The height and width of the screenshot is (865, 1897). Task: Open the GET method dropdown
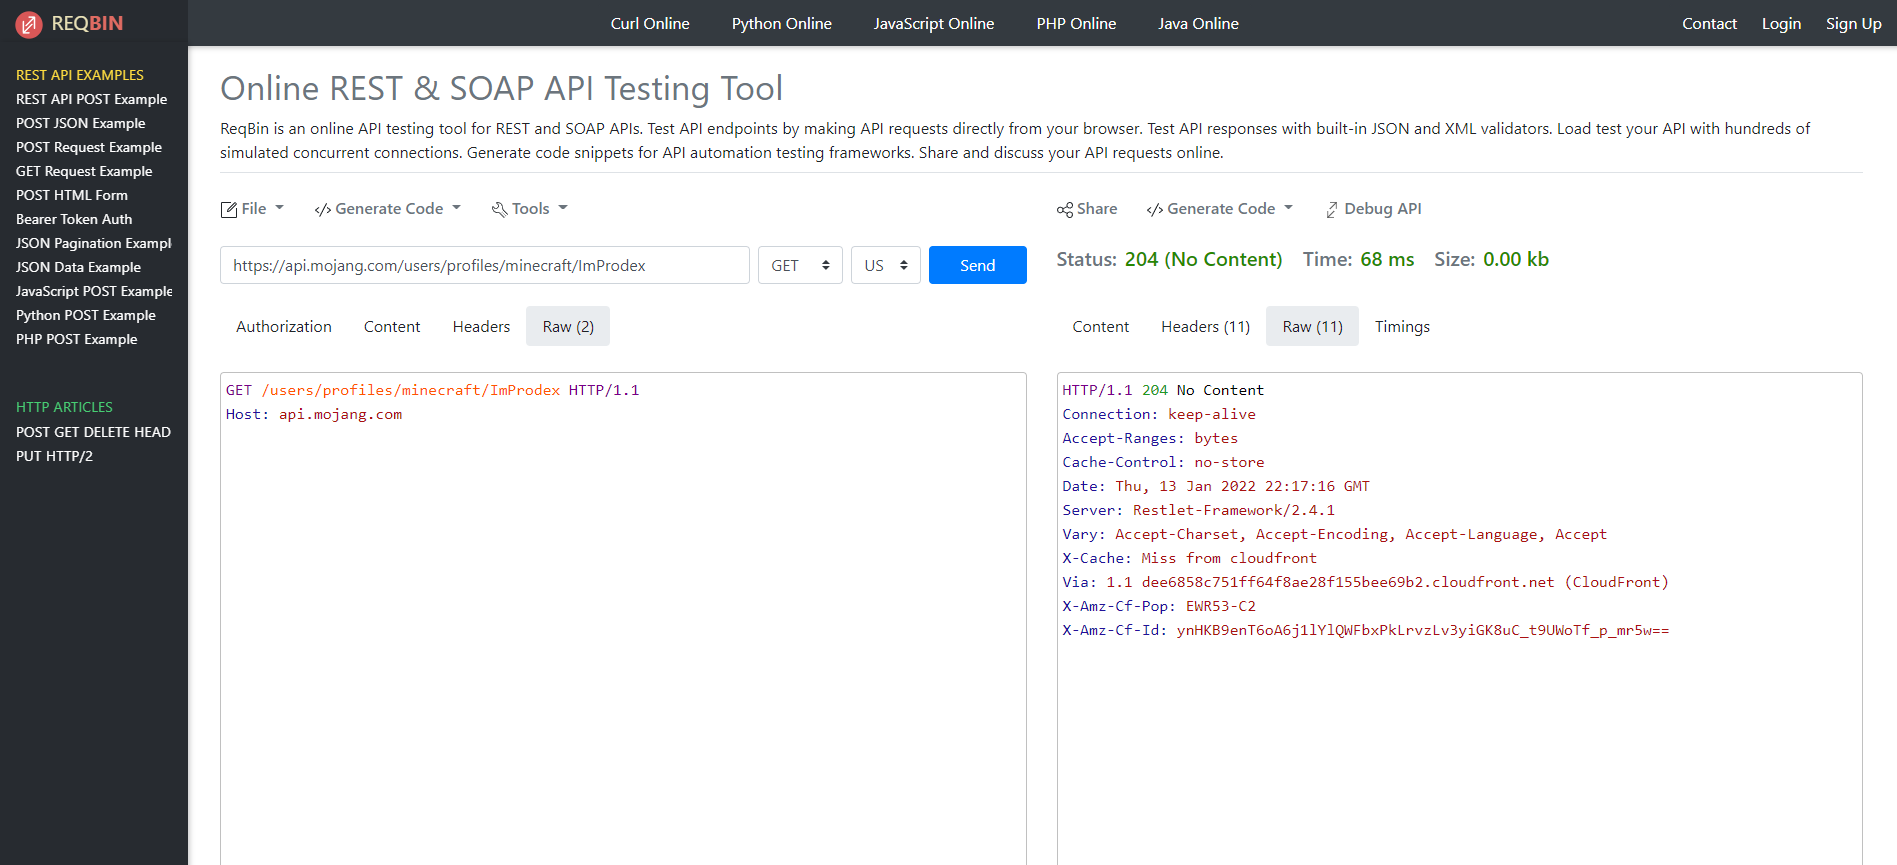click(800, 265)
